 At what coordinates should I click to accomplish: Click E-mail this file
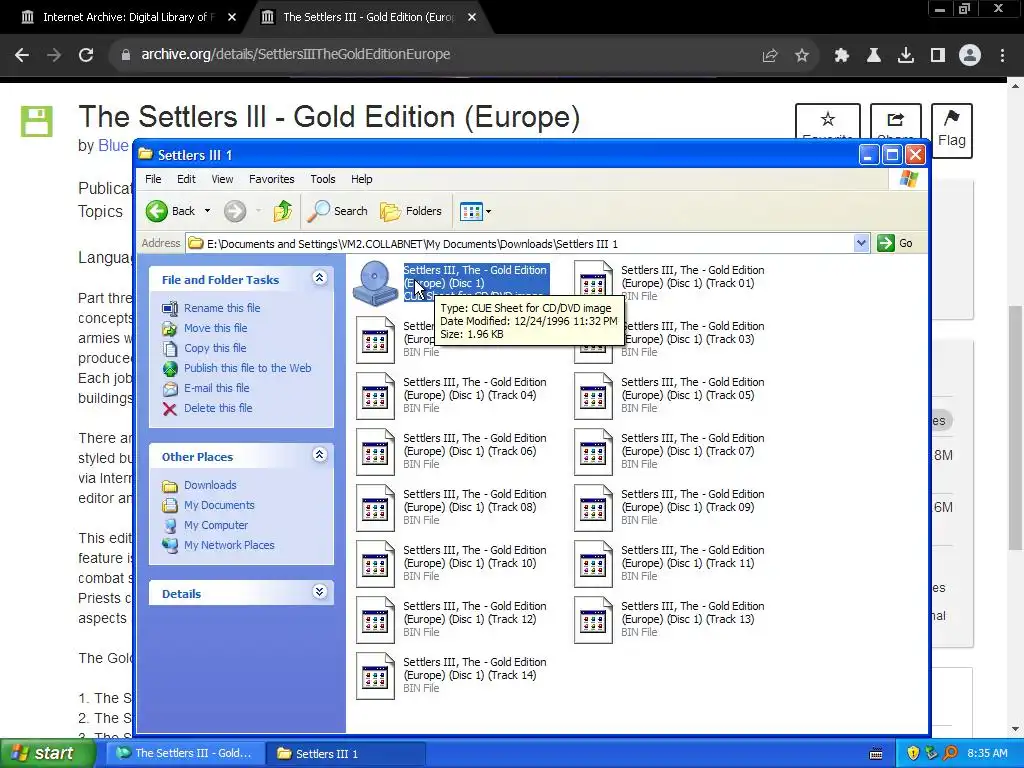pyautogui.click(x=216, y=388)
